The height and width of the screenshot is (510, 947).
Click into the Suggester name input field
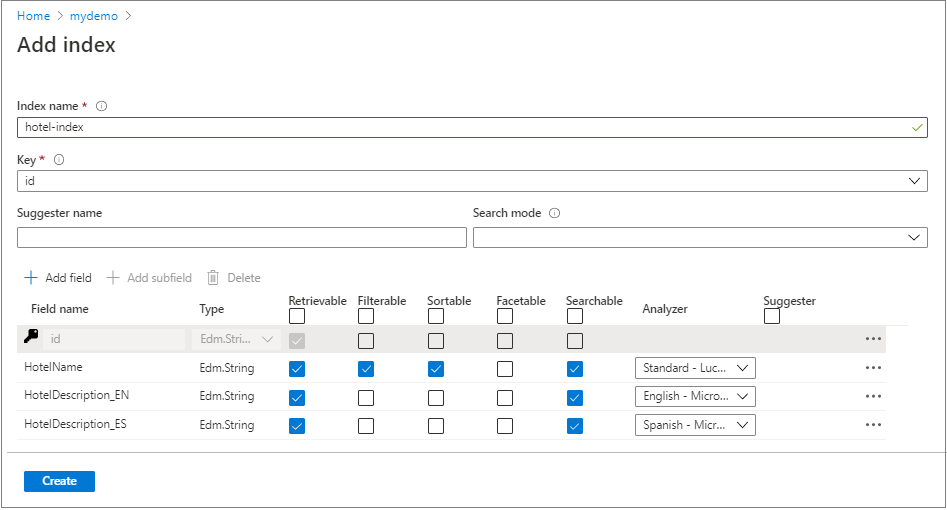[x=242, y=238]
